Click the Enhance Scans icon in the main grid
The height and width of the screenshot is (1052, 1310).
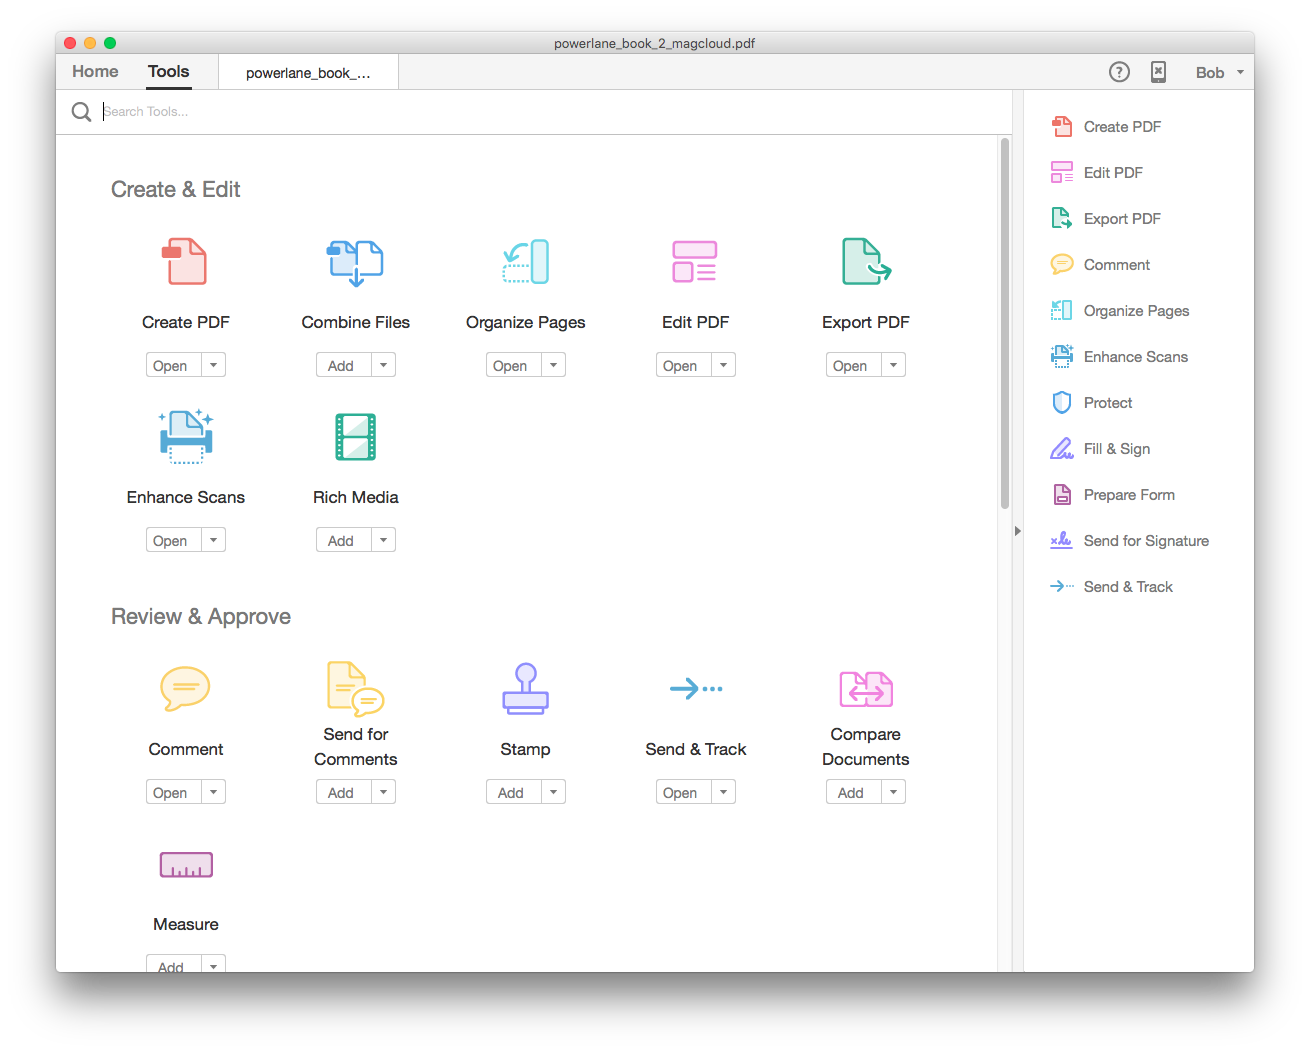pyautogui.click(x=186, y=437)
